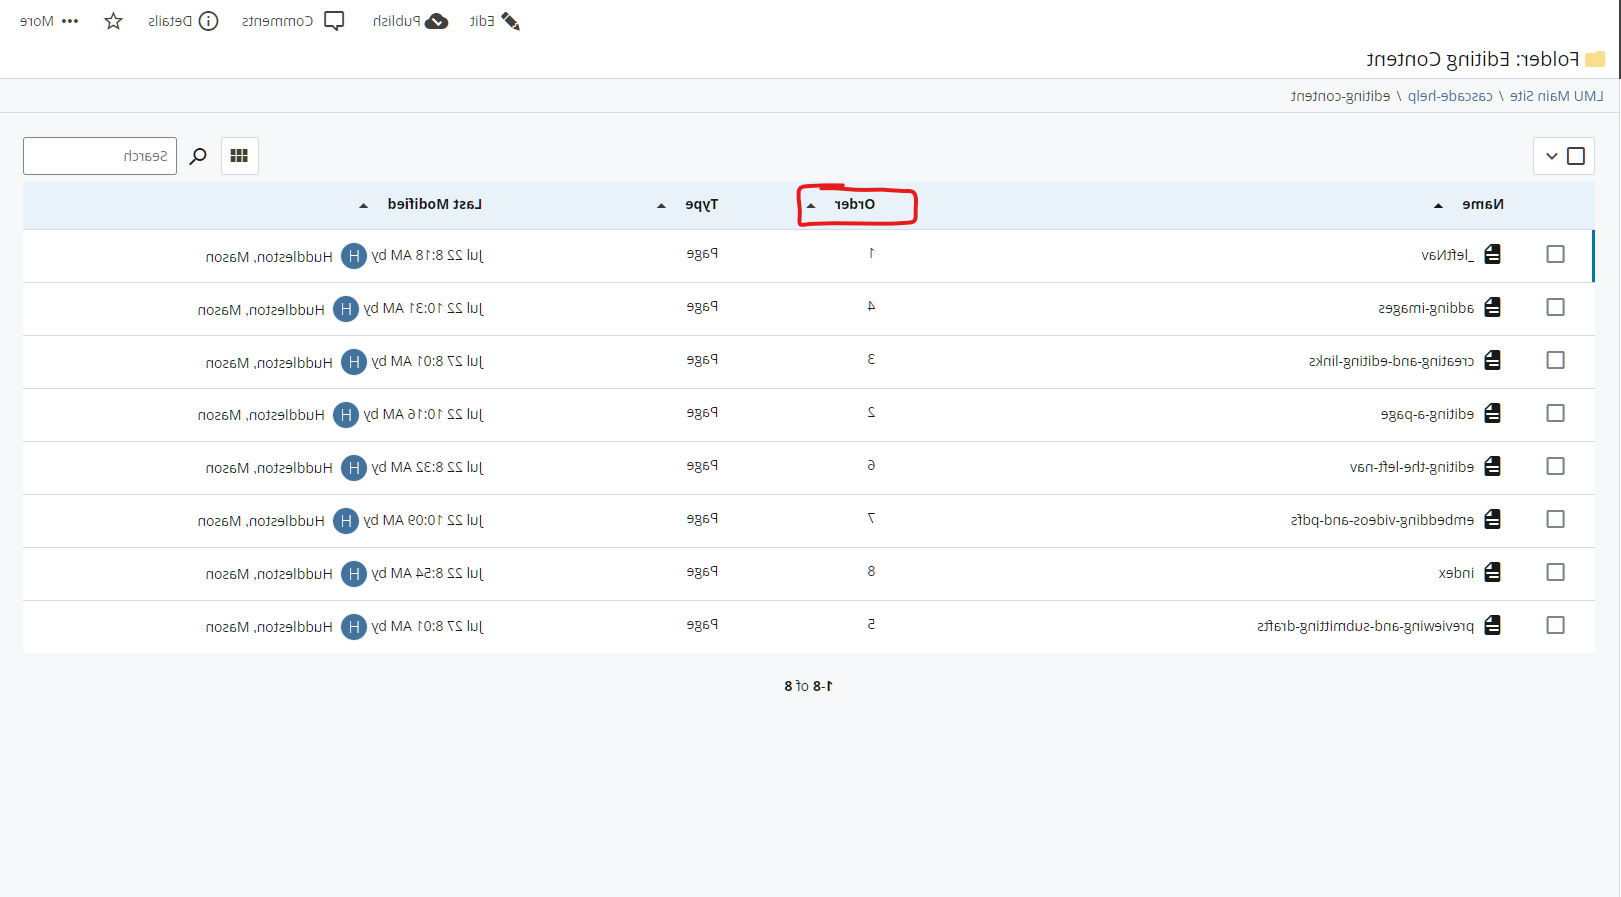Image resolution: width=1621 pixels, height=897 pixels.
Task: Click page icon for _leftNav
Action: (1493, 254)
